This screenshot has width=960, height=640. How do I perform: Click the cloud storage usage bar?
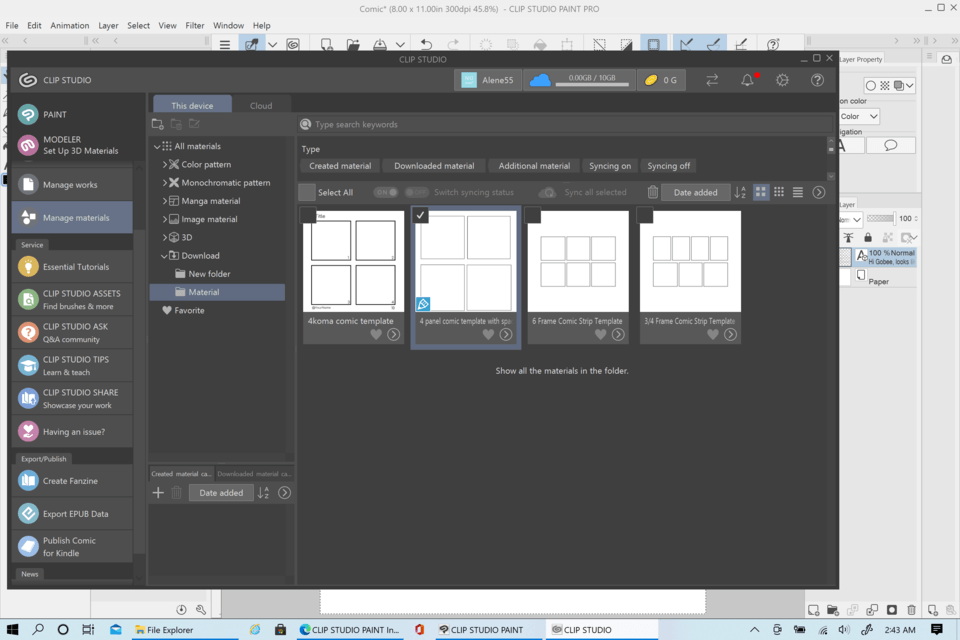592,85
